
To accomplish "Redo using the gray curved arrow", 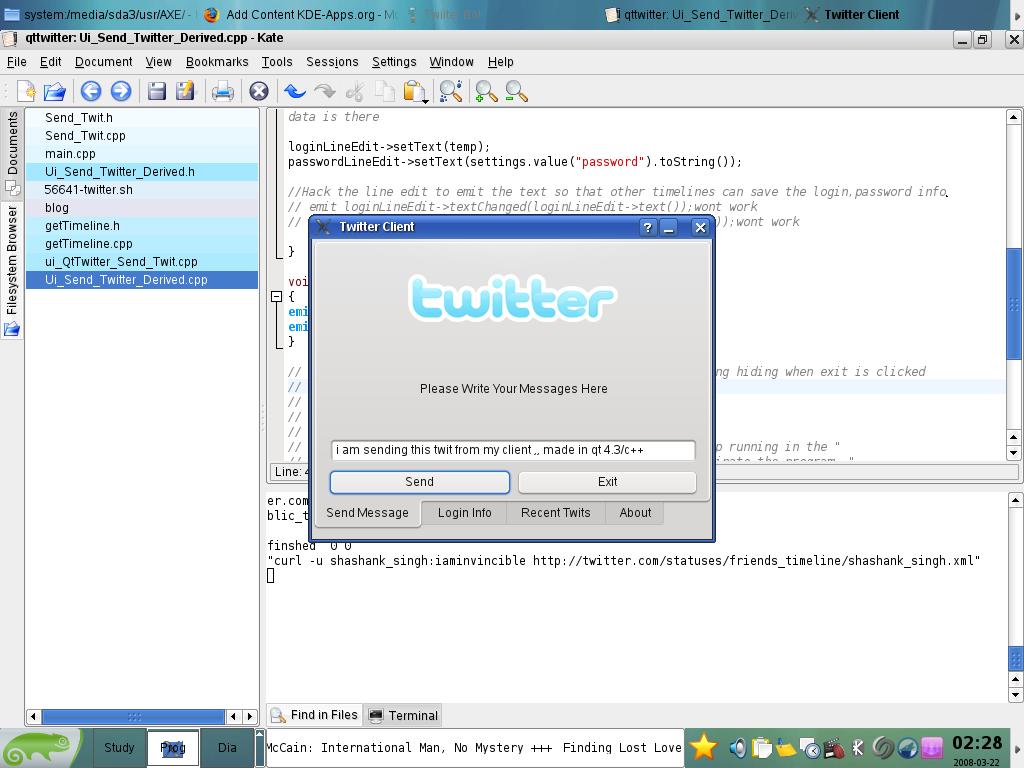I will point(325,91).
